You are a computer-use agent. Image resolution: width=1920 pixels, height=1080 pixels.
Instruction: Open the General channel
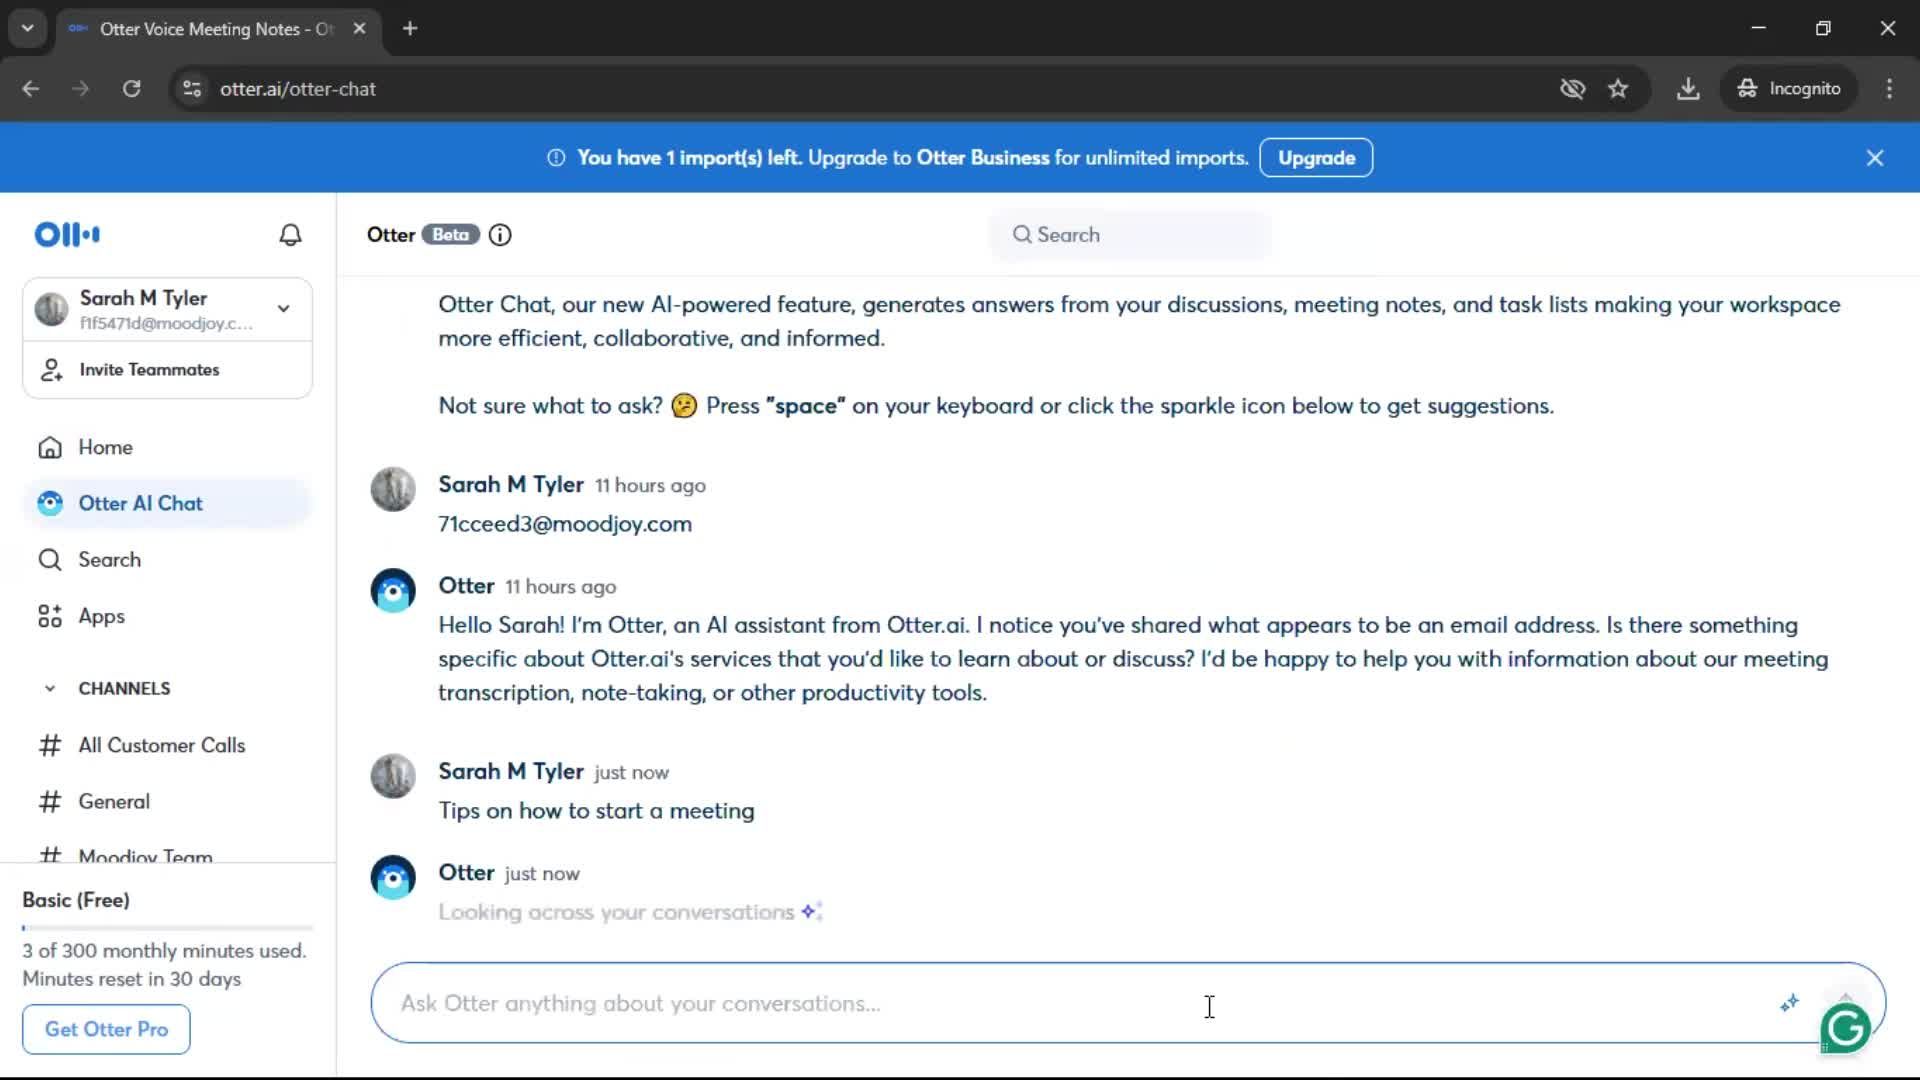tap(168, 801)
